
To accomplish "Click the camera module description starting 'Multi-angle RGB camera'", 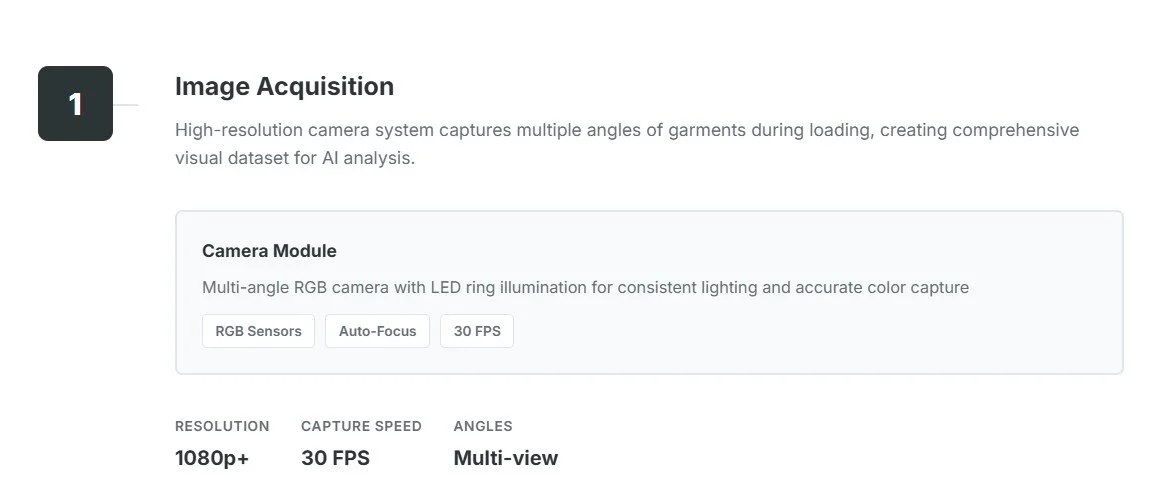I will point(585,288).
